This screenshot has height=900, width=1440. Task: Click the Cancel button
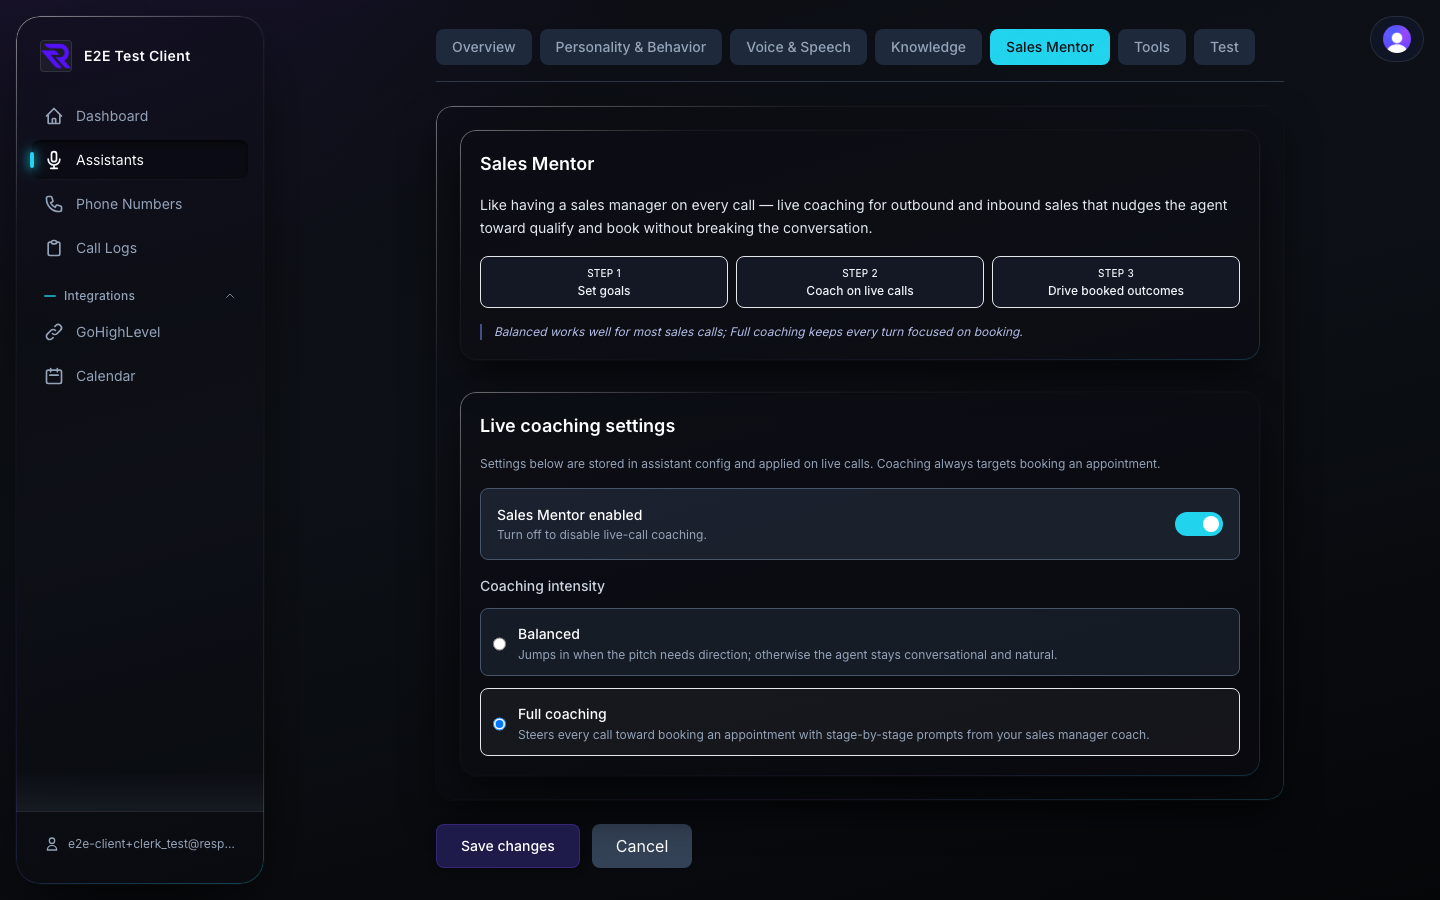point(642,846)
